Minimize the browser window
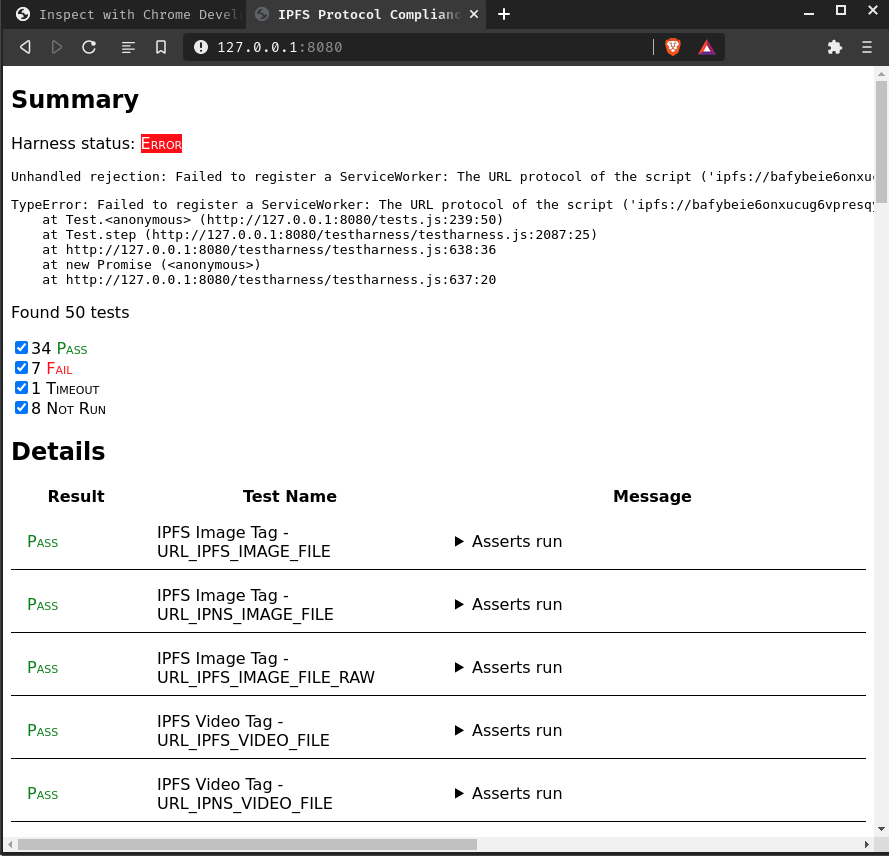The width and height of the screenshot is (889, 856). point(809,12)
